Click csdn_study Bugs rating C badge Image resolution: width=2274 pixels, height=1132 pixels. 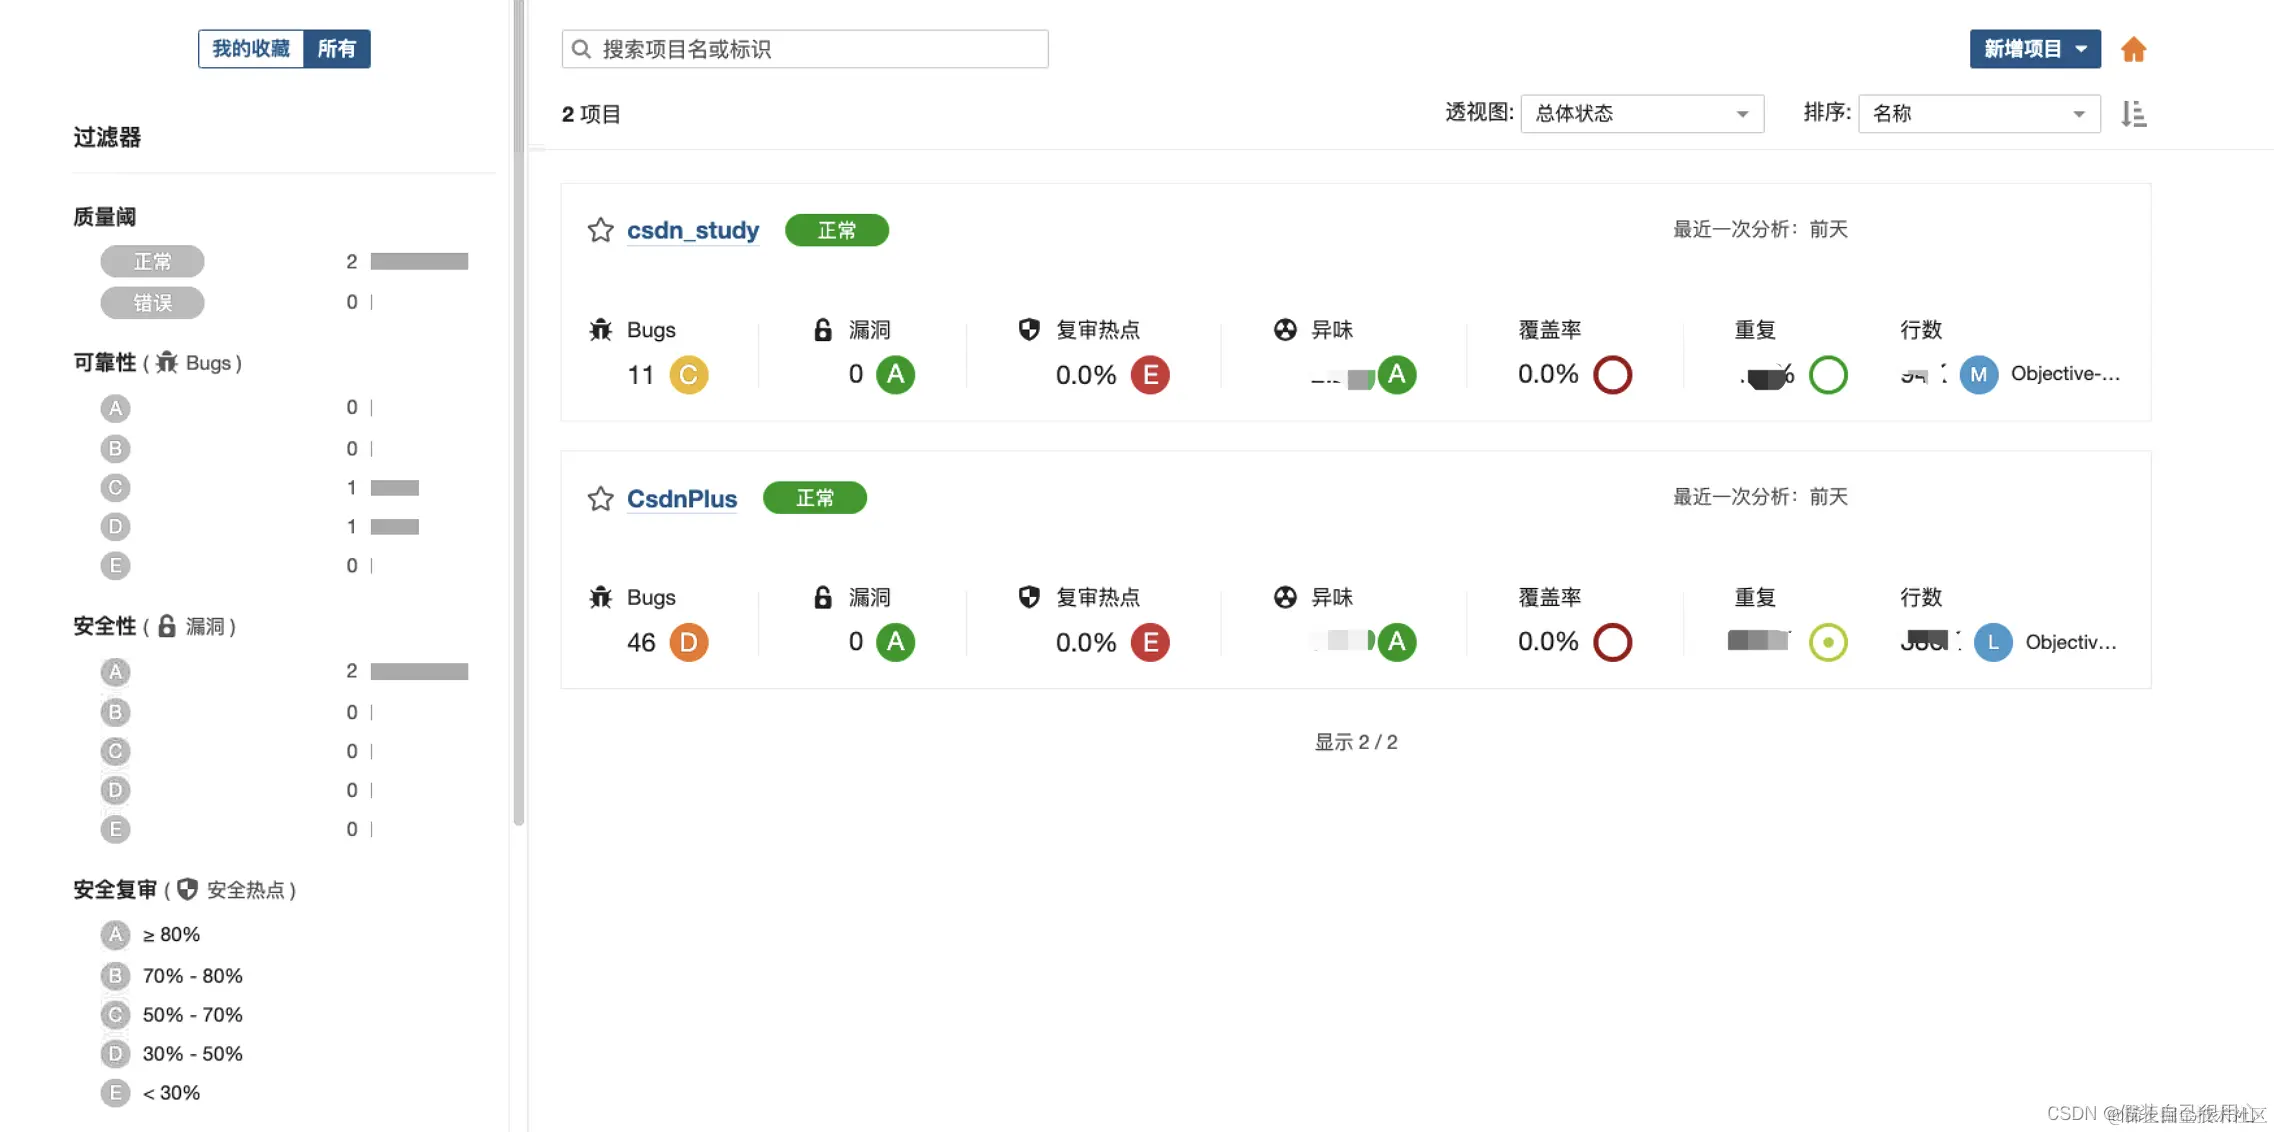click(688, 375)
